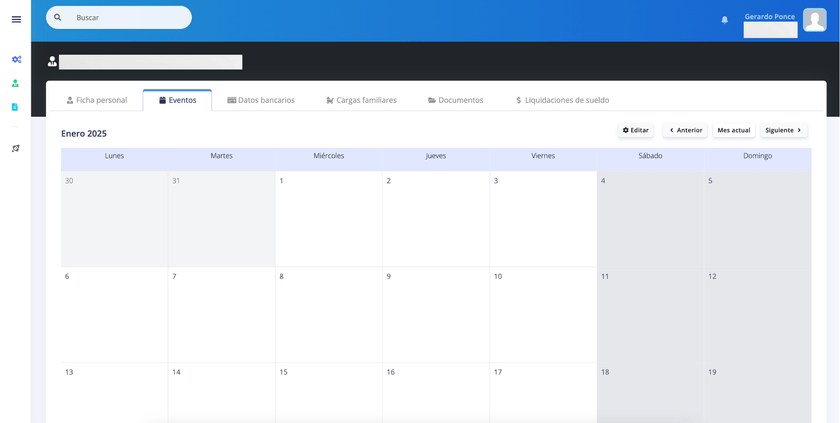Open the Datos bancarios tab
840x423 pixels.
coord(261,100)
